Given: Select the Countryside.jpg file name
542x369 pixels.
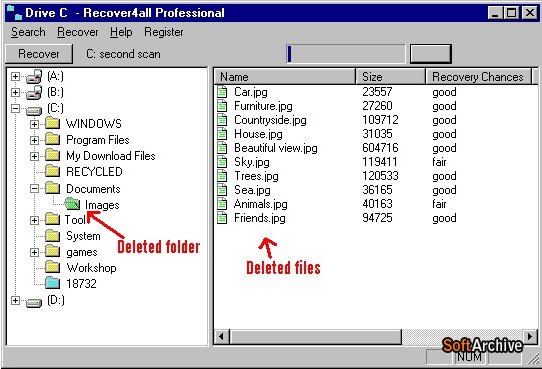Looking at the screenshot, I should (270, 120).
